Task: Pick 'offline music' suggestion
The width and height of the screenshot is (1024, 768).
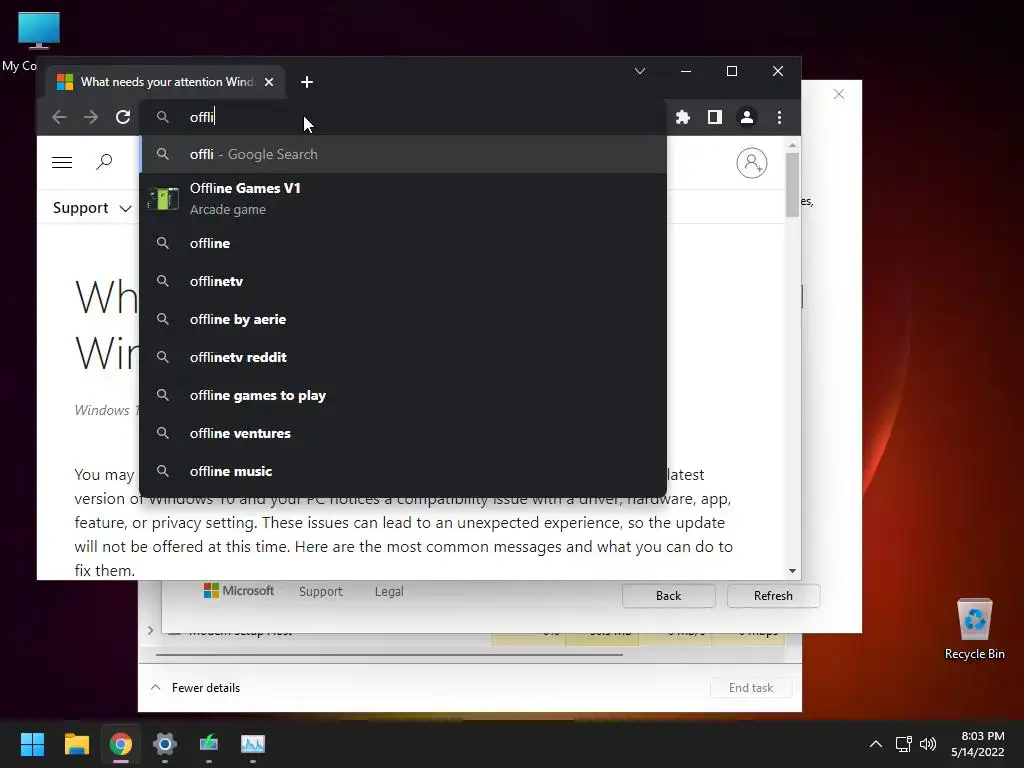Action: [x=403, y=471]
